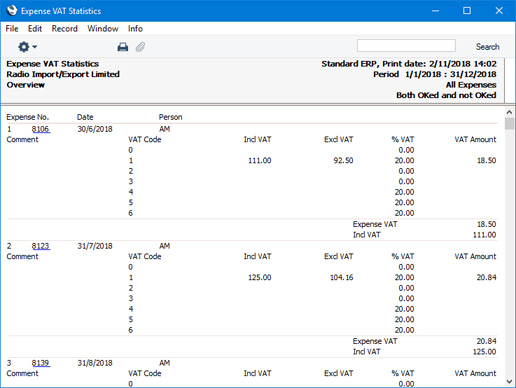Open the Window menu
The height and width of the screenshot is (388, 516).
coord(103,29)
